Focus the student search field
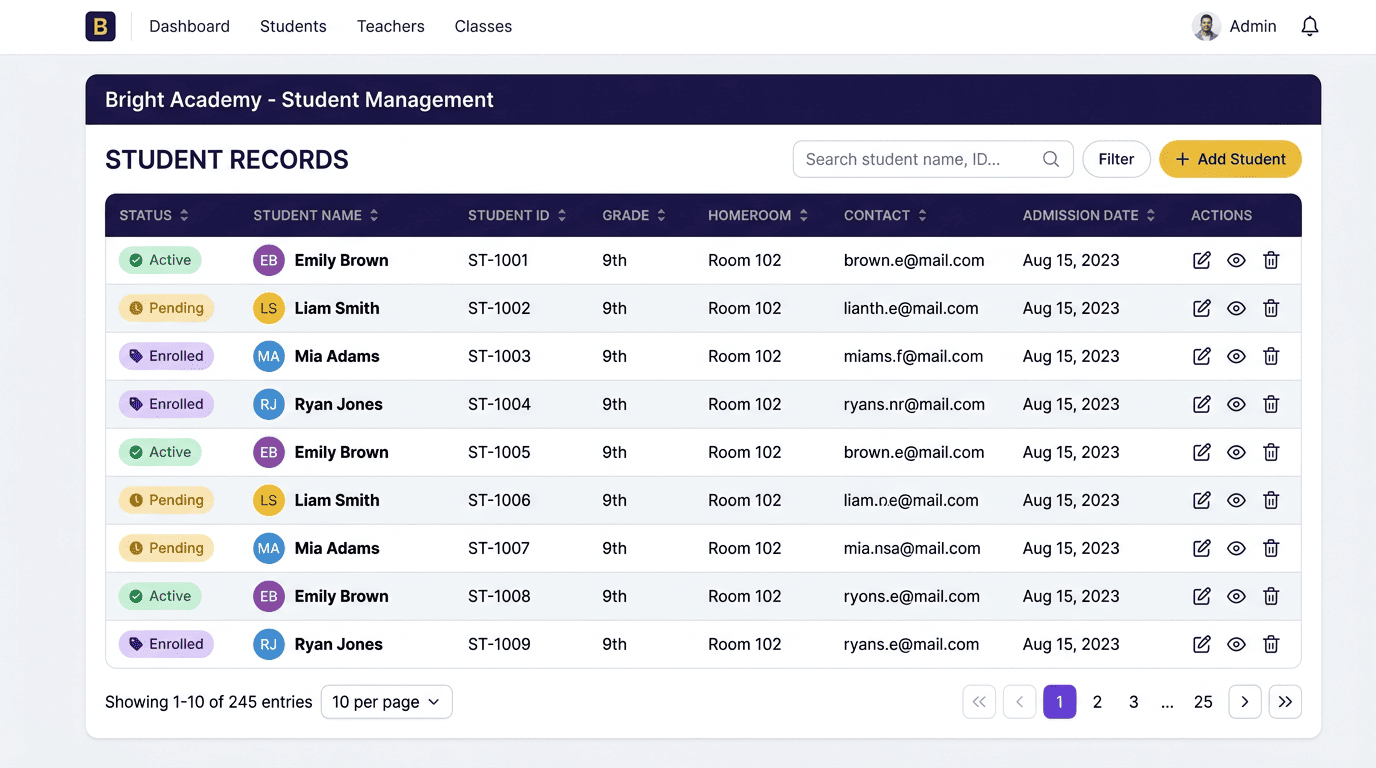 tap(933, 159)
